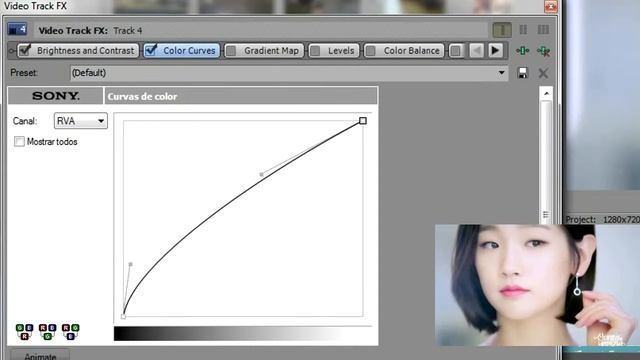This screenshot has height=360, width=640.
Task: Select the lower tangent handle near origin
Action: [x=131, y=264]
